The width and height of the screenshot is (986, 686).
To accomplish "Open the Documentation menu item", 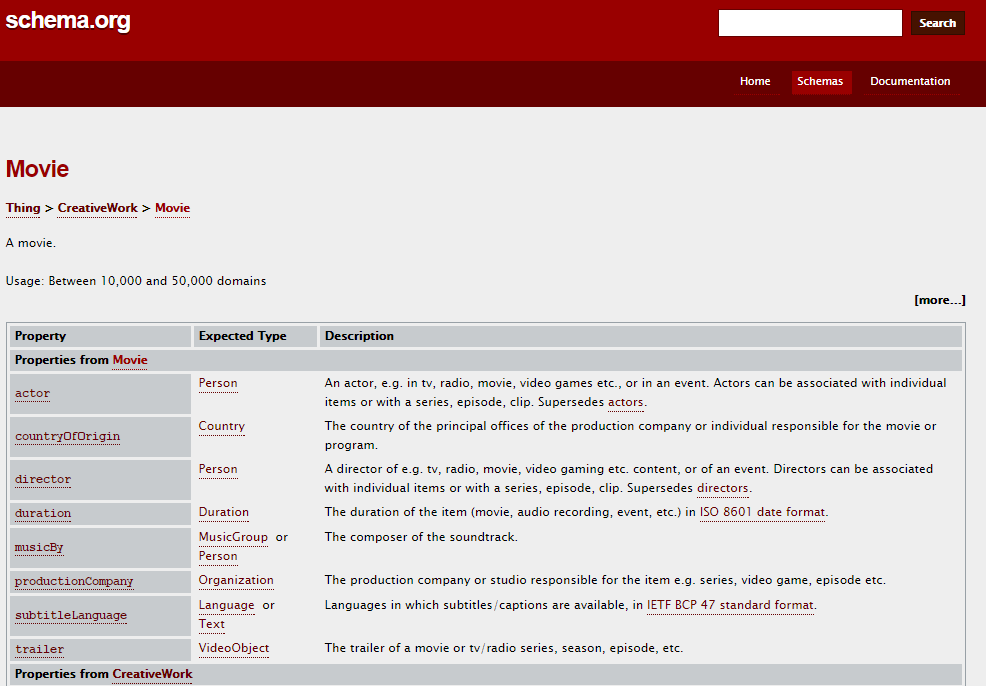I will (x=910, y=82).
